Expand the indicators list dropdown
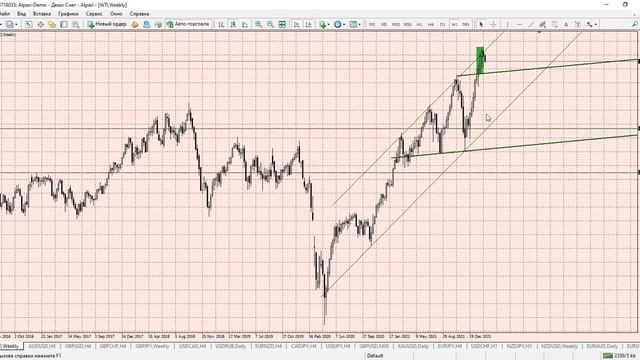This screenshot has width=640, height=360. 329,24
